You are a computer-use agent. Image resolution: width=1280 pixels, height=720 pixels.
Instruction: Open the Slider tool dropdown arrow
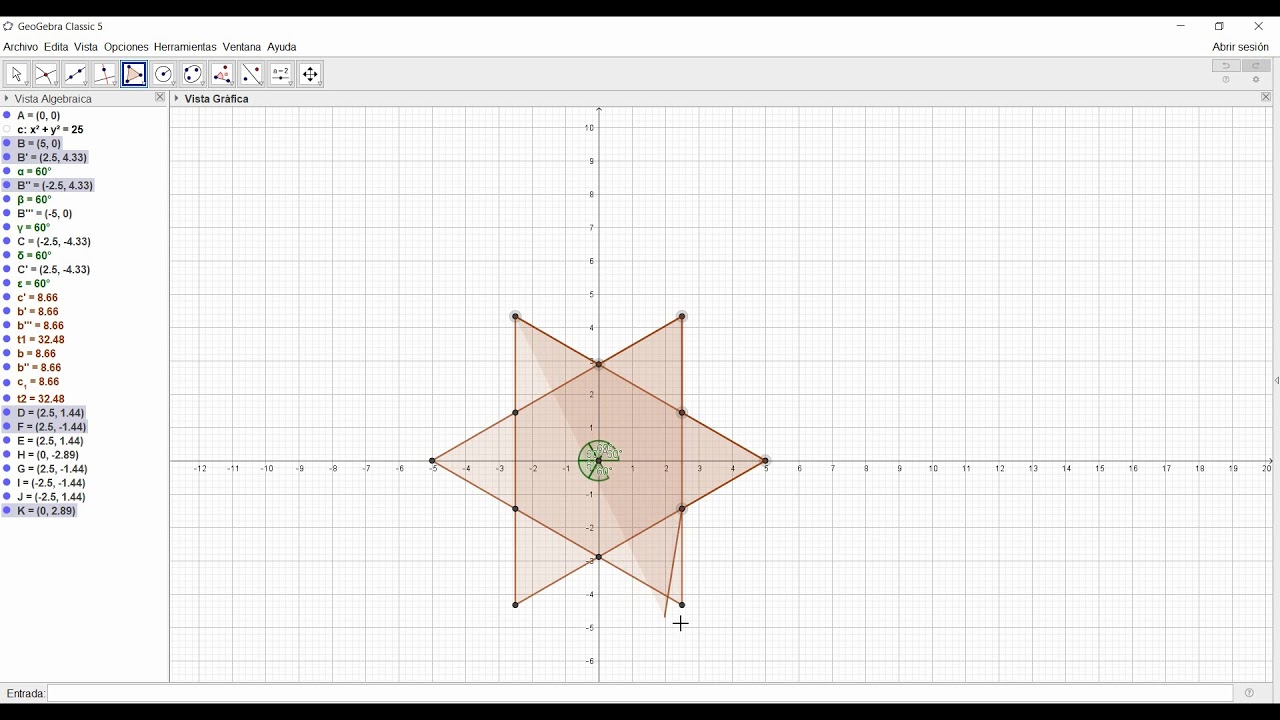(291, 84)
